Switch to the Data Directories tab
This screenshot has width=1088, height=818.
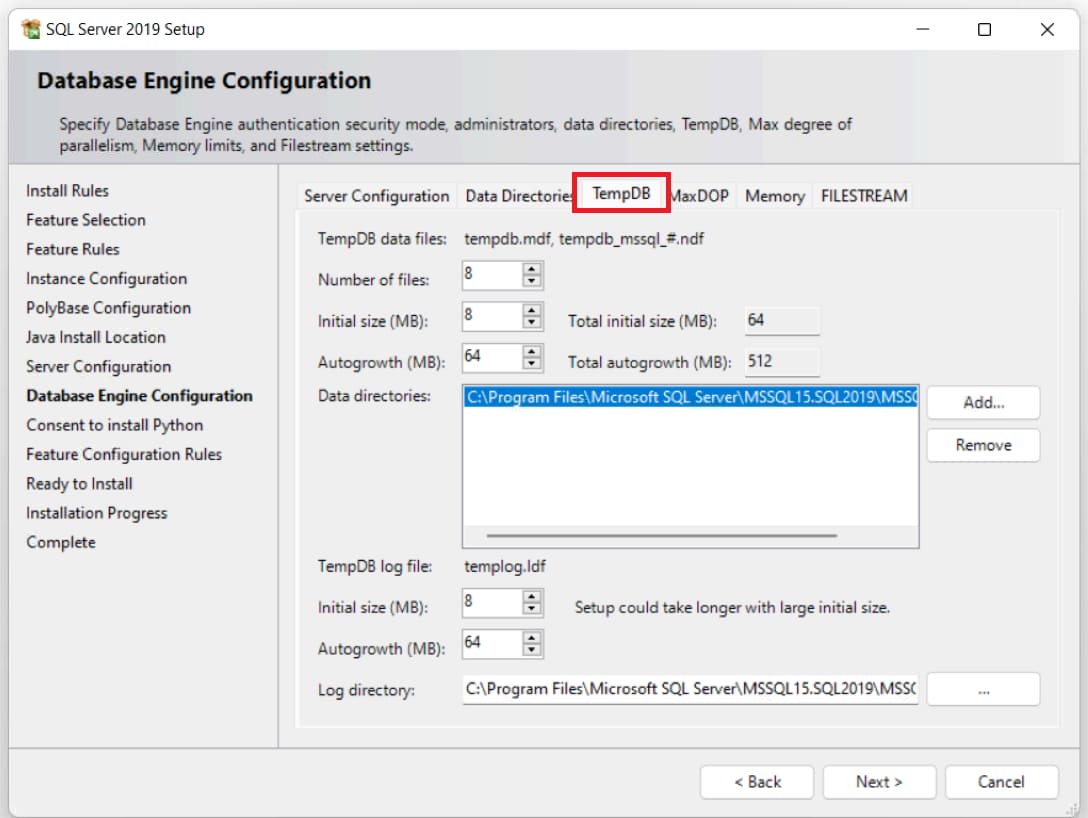(518, 196)
